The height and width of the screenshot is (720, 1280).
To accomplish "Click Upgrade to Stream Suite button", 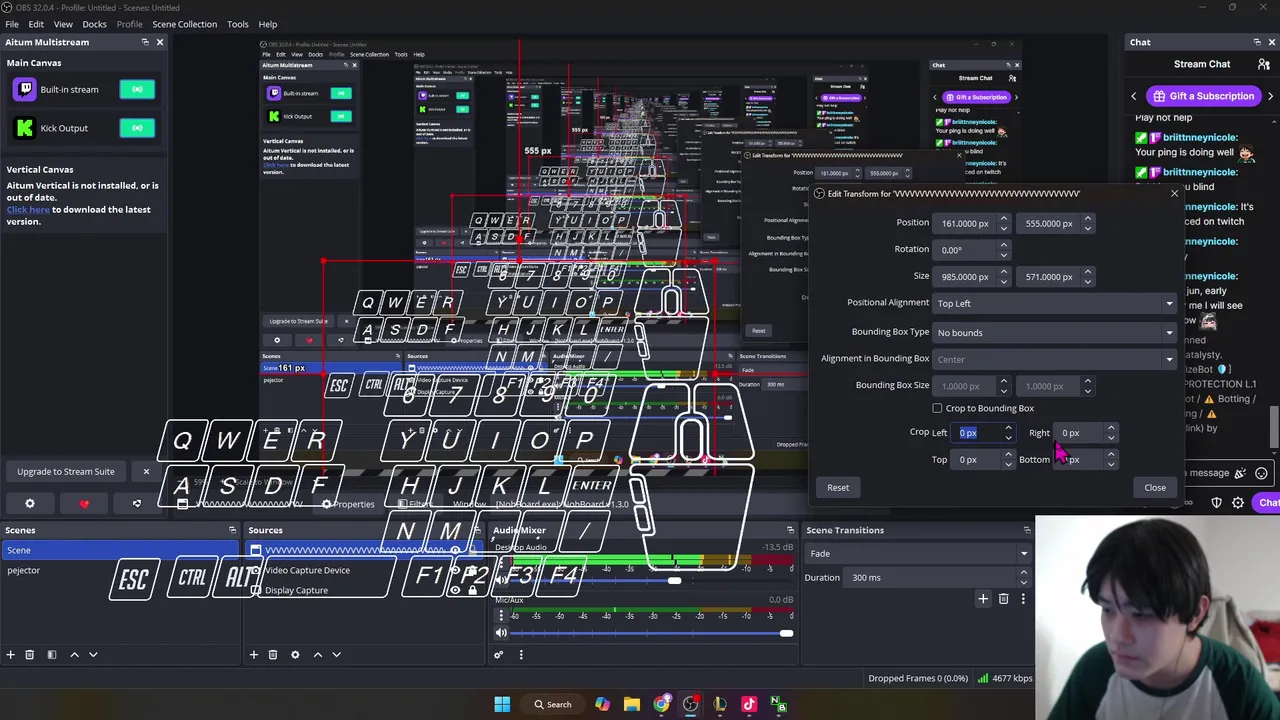I will coord(66,471).
